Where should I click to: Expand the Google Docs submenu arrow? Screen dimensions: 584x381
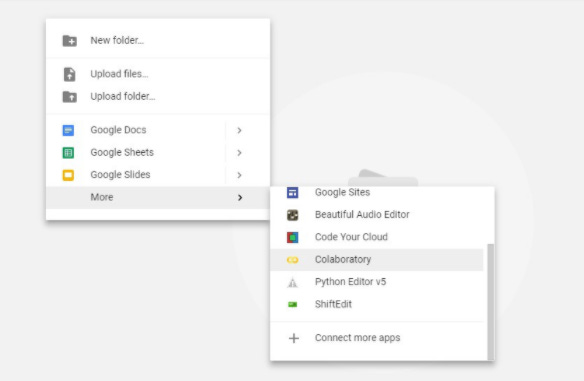coord(239,130)
